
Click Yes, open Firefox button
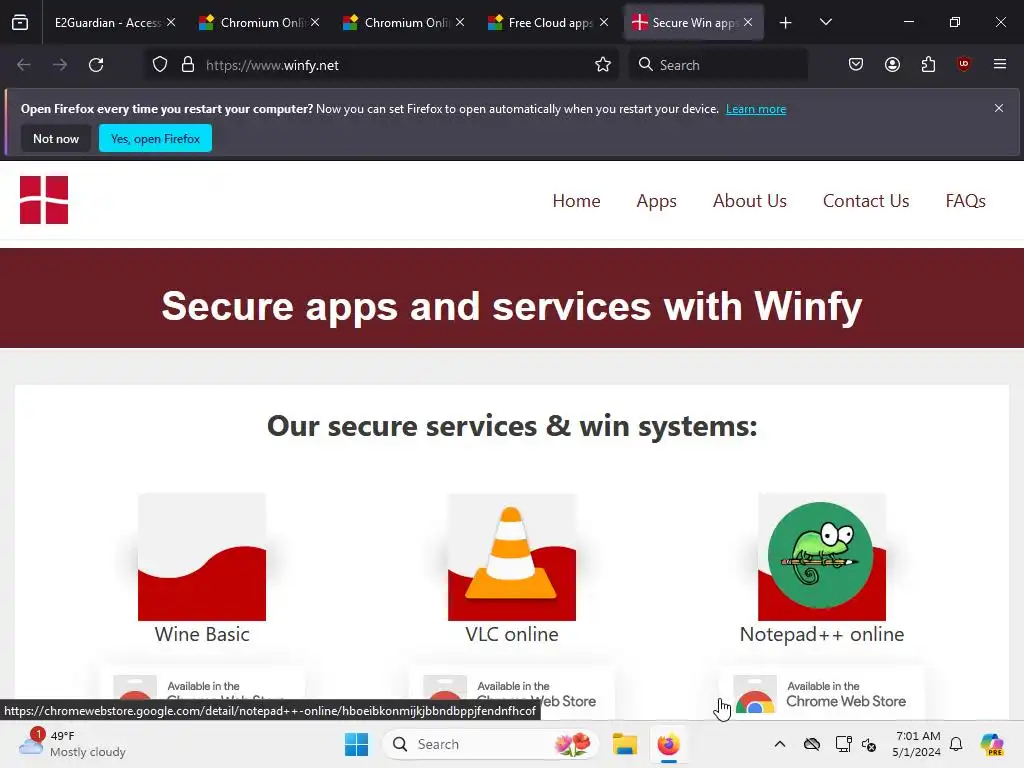(155, 138)
